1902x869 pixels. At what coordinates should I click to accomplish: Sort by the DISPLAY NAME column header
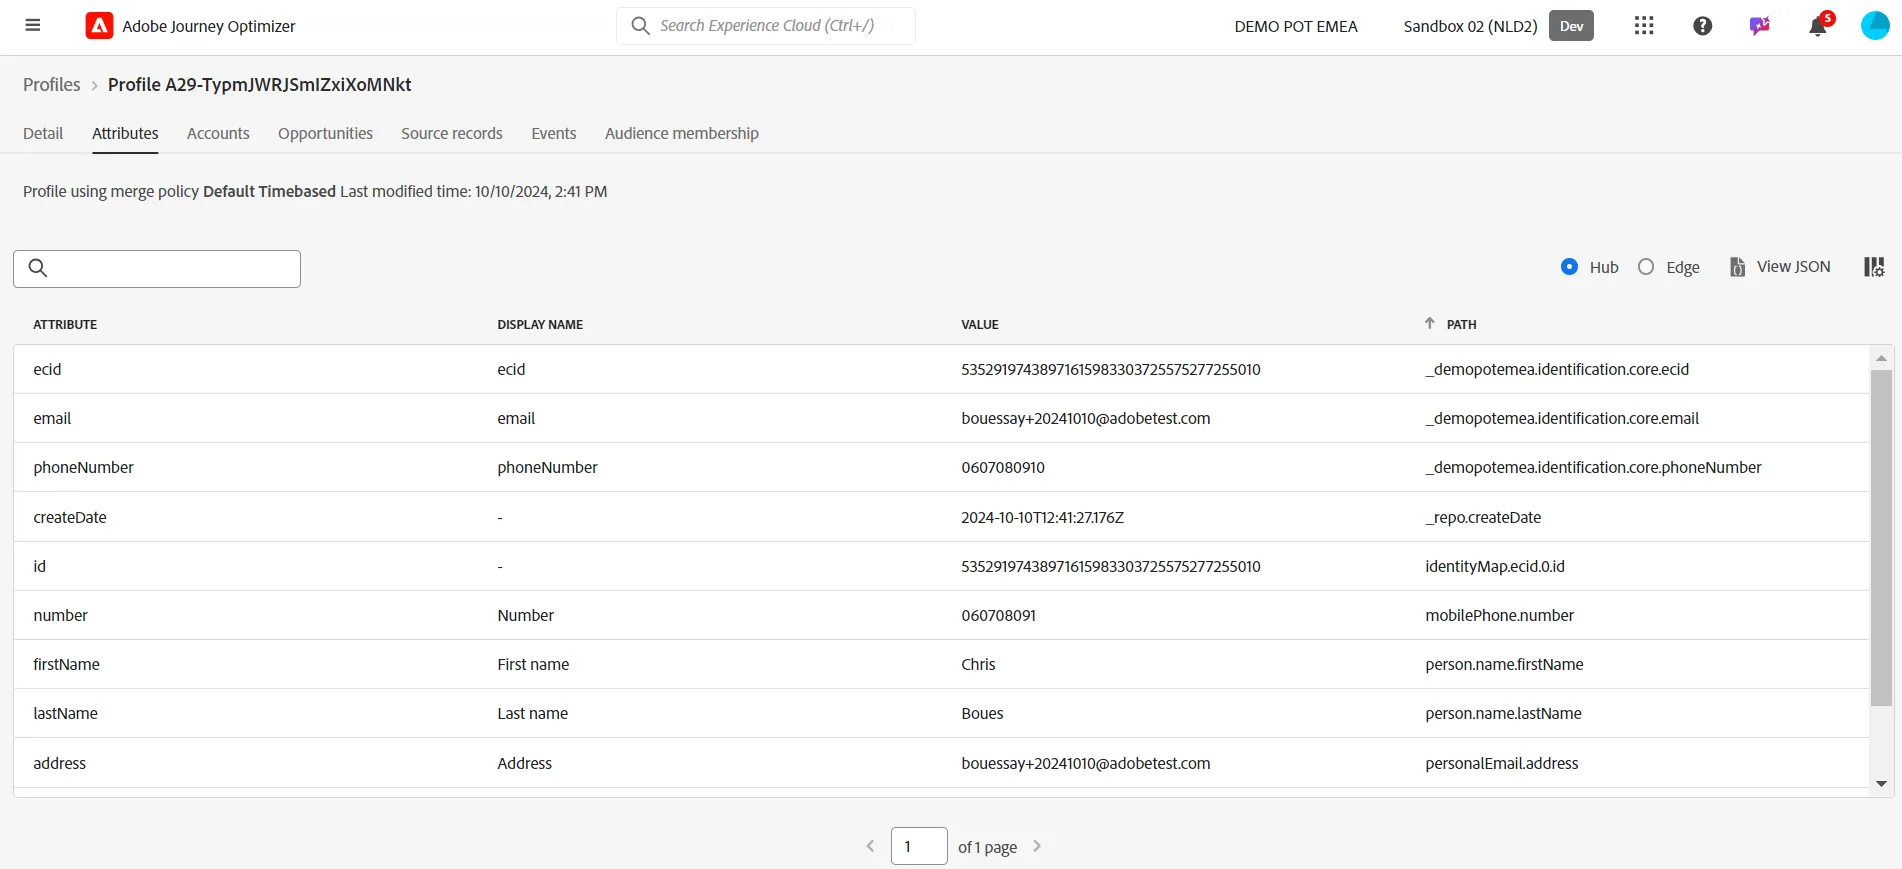[540, 325]
